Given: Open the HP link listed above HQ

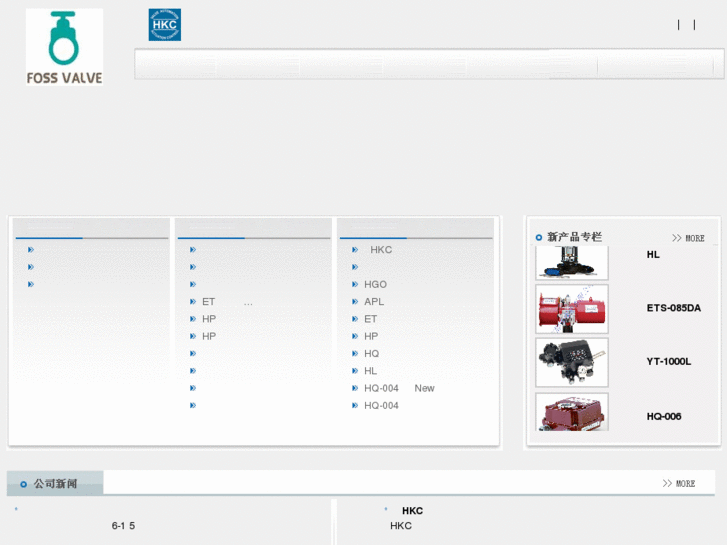Looking at the screenshot, I should (371, 336).
